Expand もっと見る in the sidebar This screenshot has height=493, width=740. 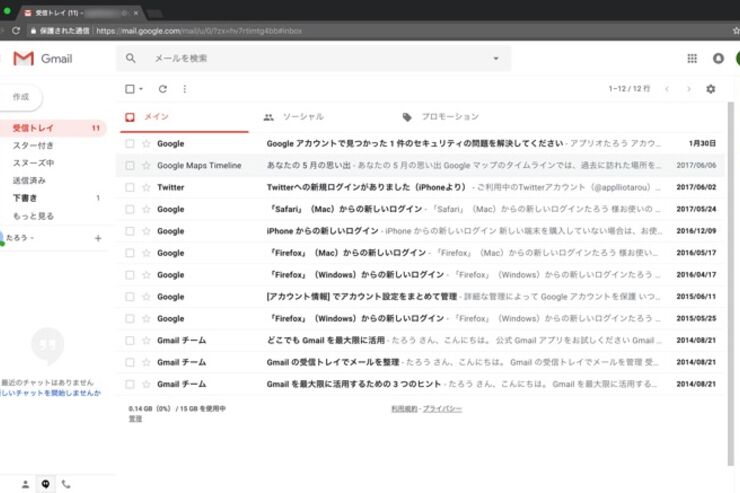click(x=33, y=216)
